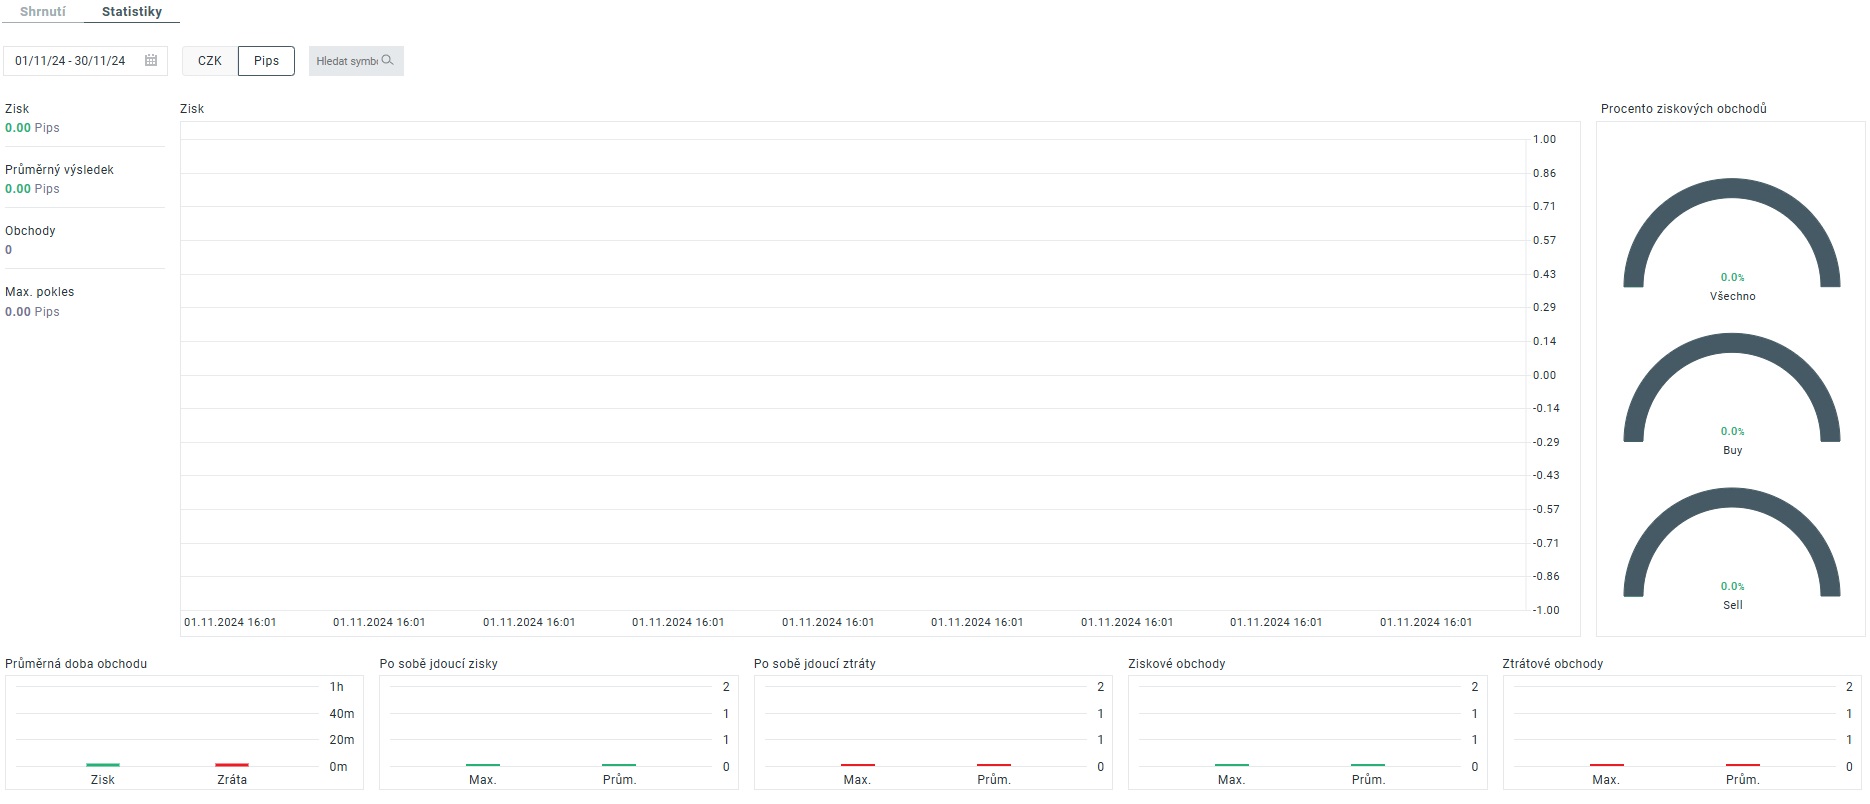Select the Pips unit toggle
The width and height of the screenshot is (1870, 804).
click(x=266, y=61)
